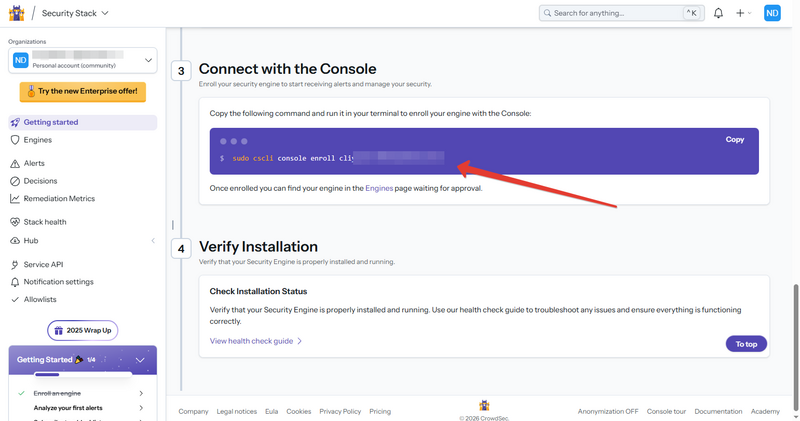The height and width of the screenshot is (421, 800).
Task: Toggle Anonymization OFF in footer
Action: tap(608, 411)
